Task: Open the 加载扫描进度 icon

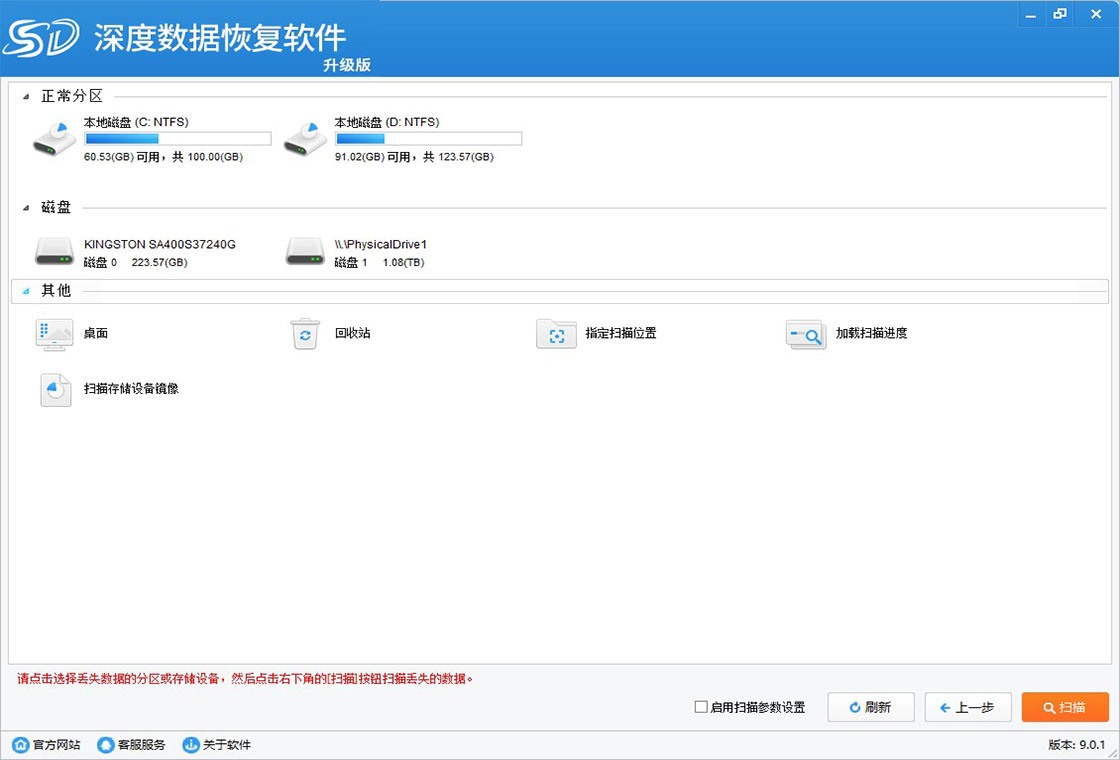Action: 806,334
